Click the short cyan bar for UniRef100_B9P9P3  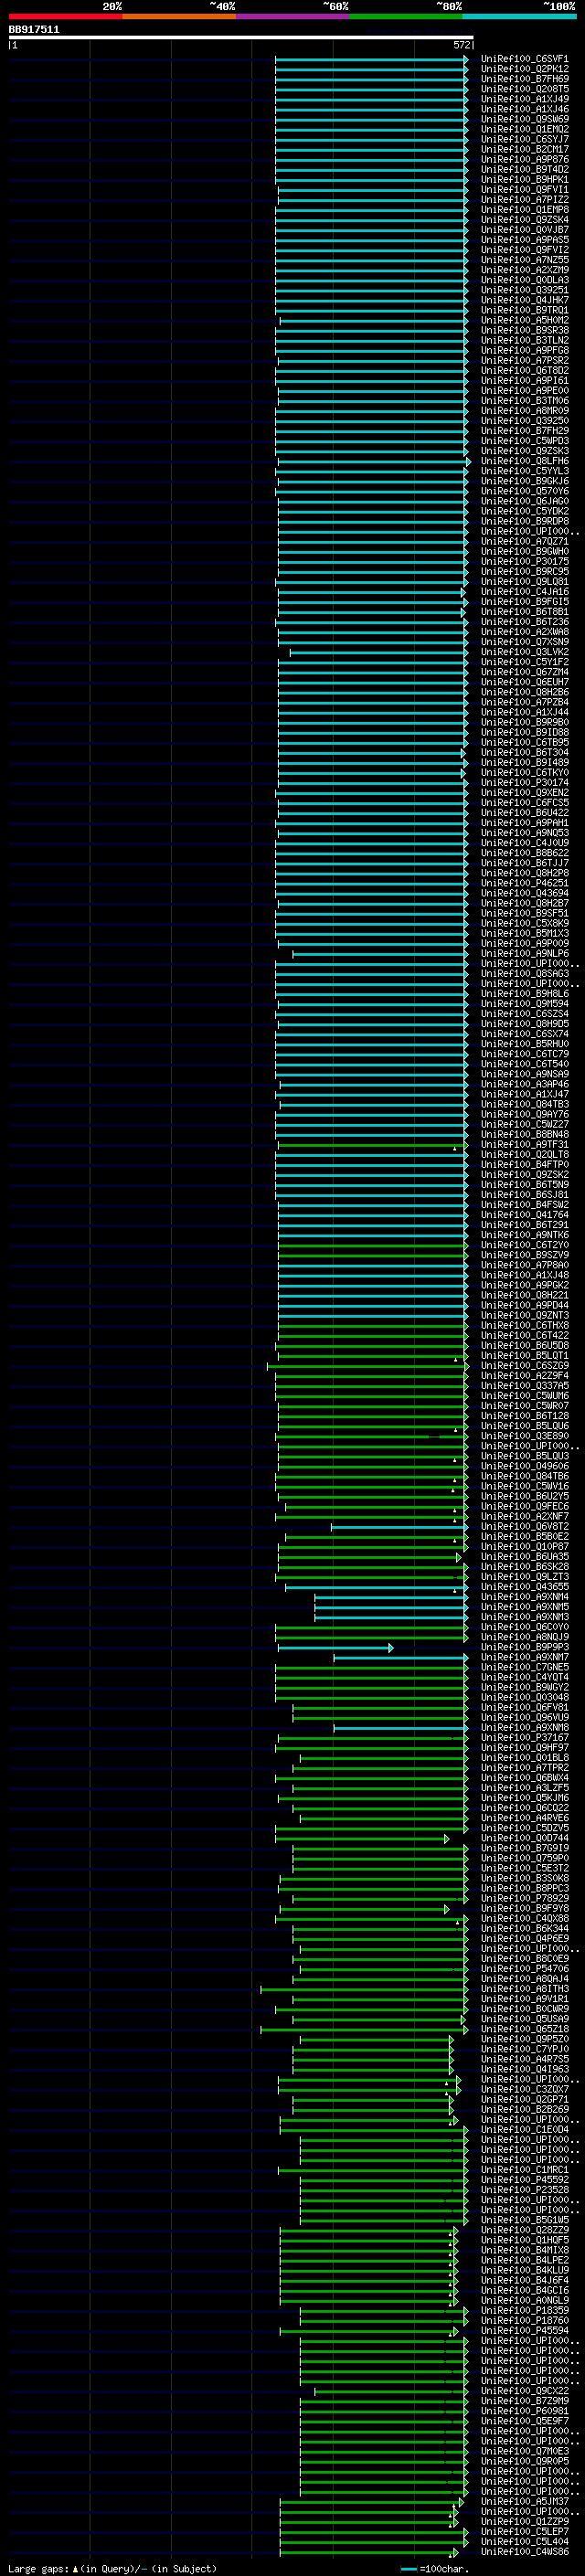point(335,1648)
